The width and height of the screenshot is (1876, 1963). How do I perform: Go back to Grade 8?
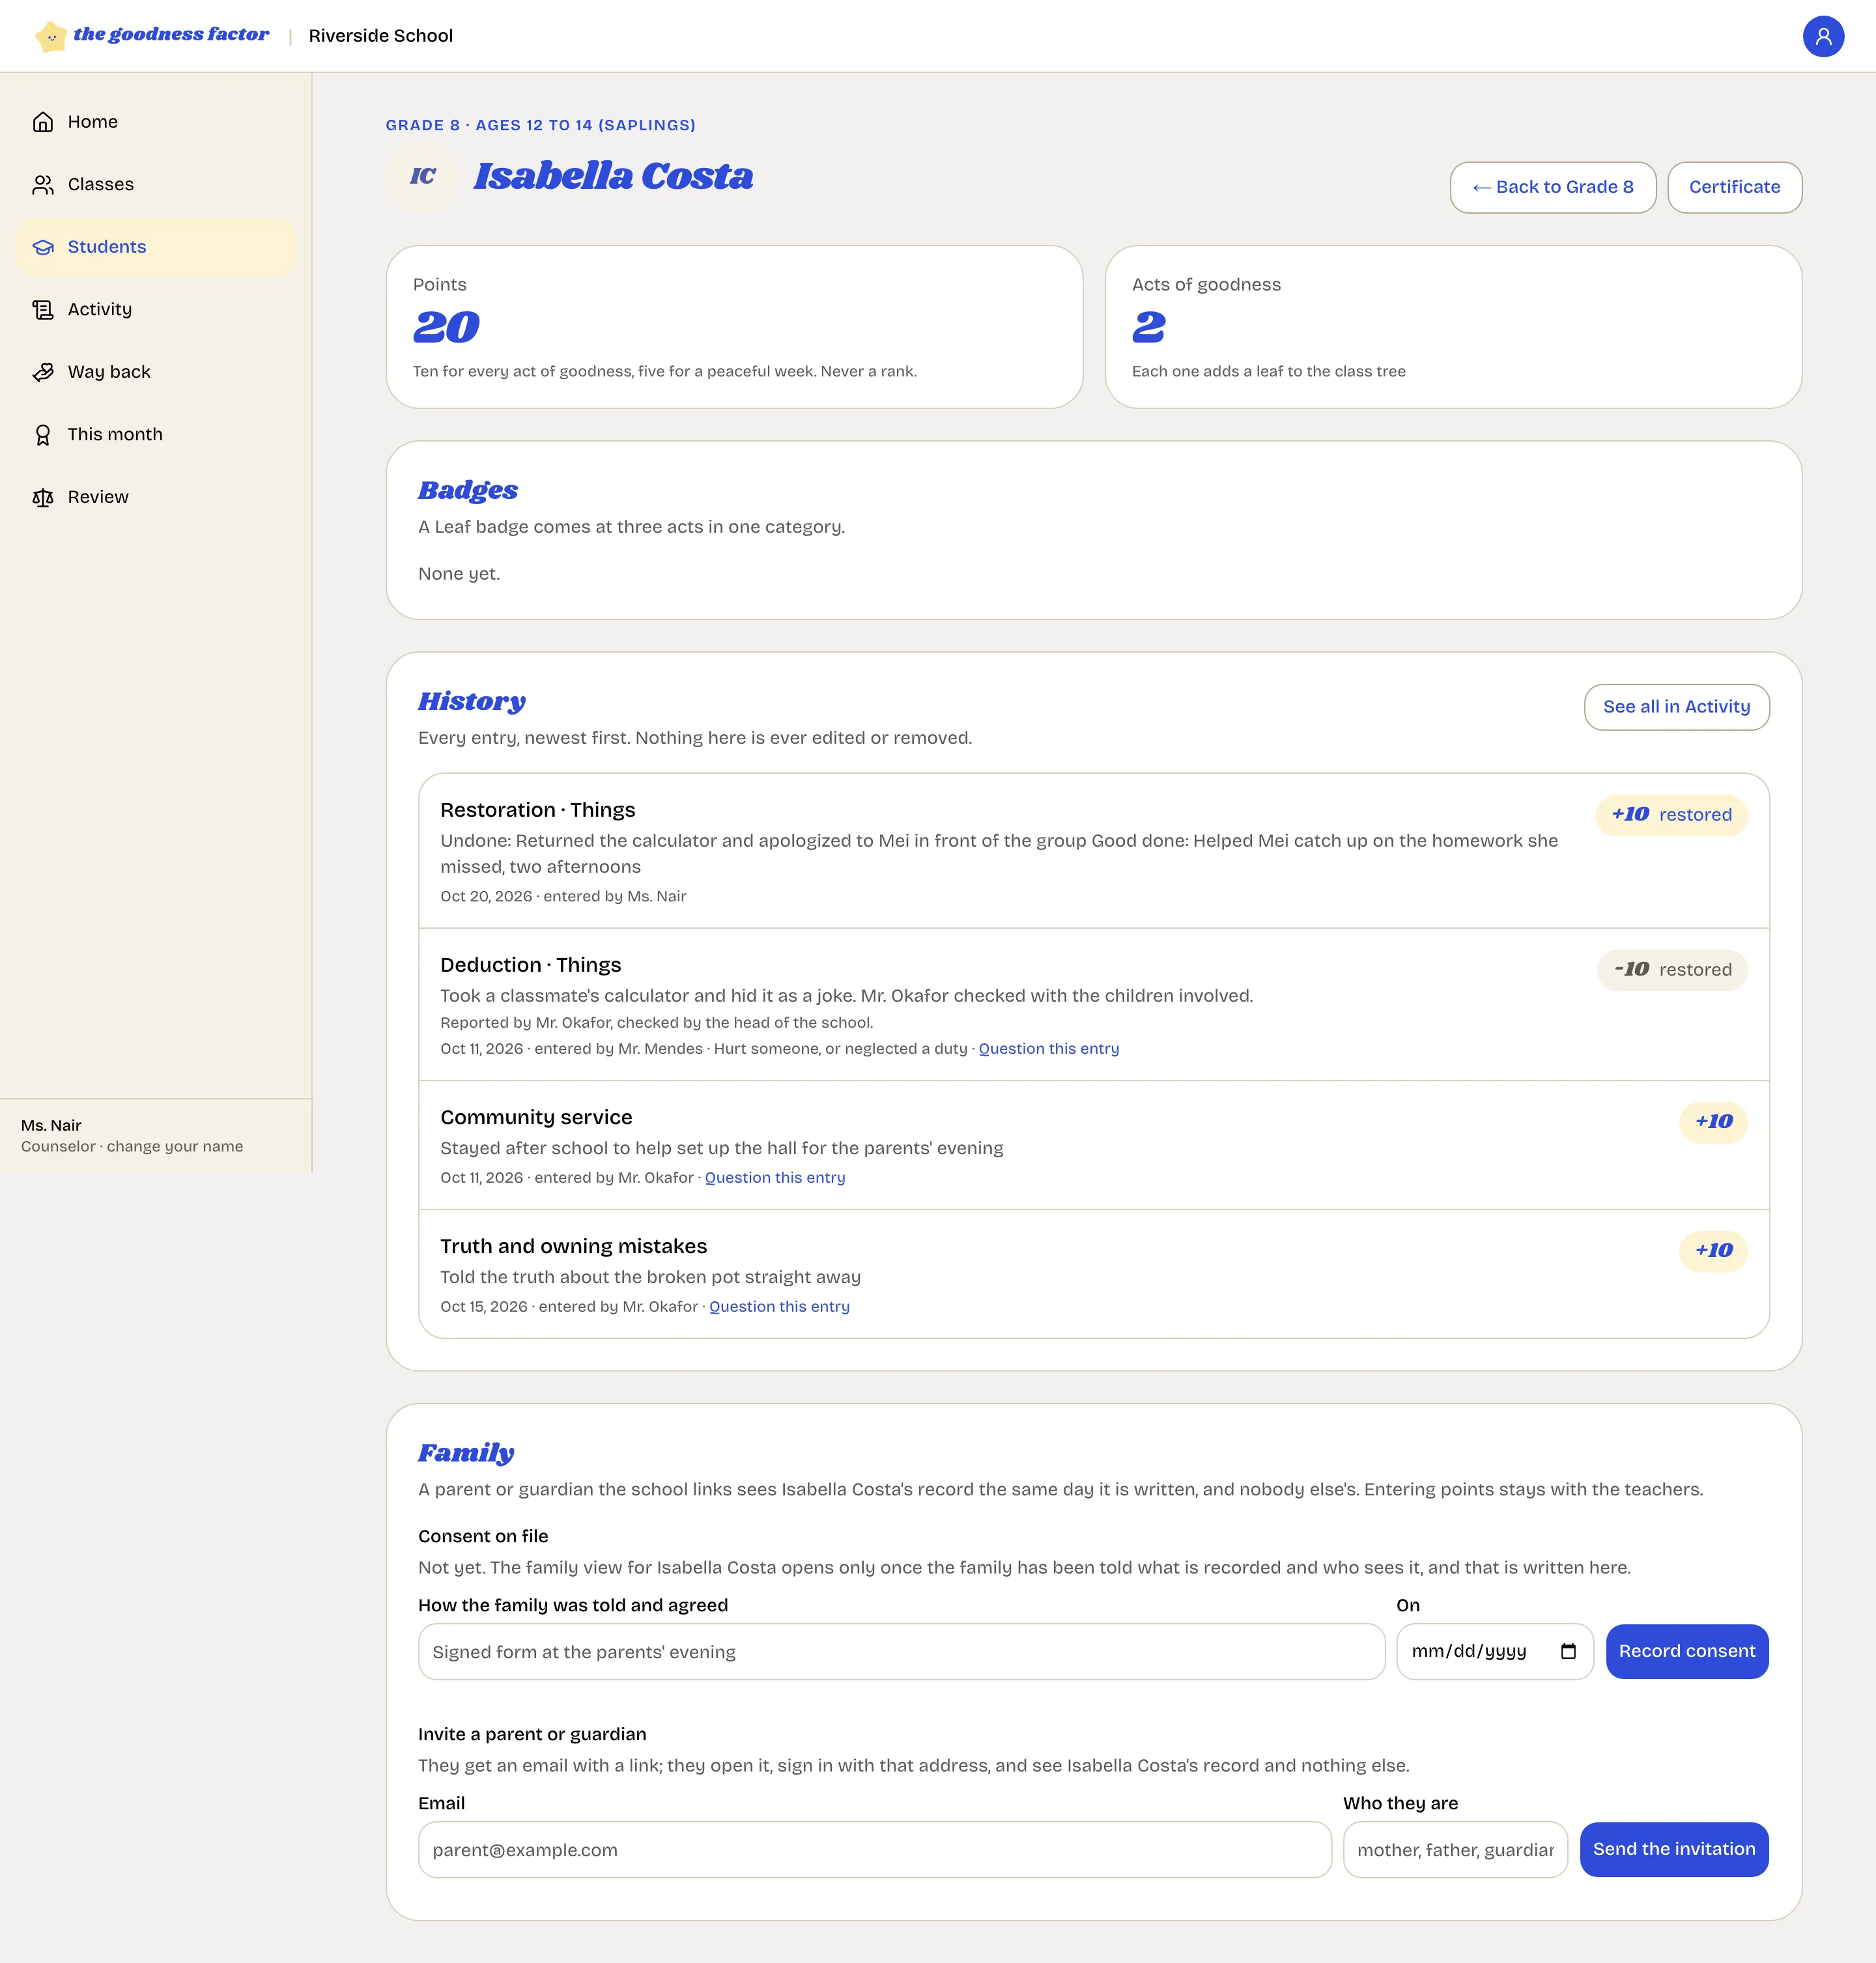(1552, 187)
